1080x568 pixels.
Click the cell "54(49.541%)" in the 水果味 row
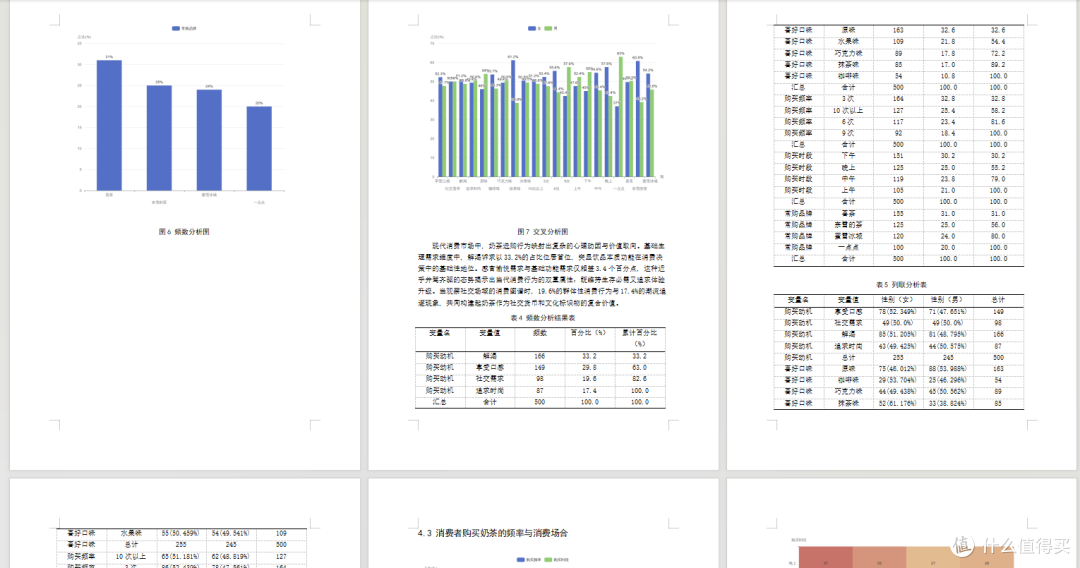coord(231,534)
